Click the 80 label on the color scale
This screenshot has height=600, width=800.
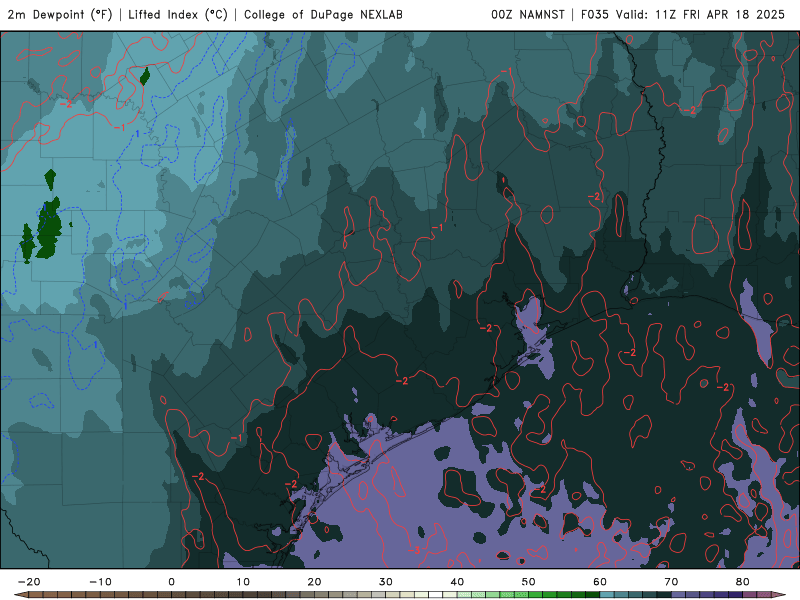(743, 582)
